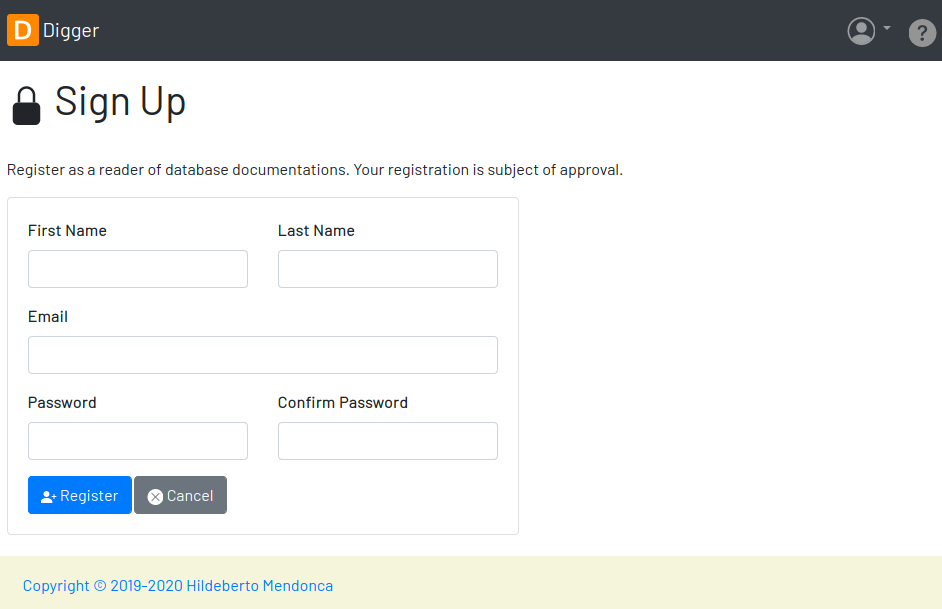Open the Copyright Hildeberto Mendonca footer link

click(178, 586)
